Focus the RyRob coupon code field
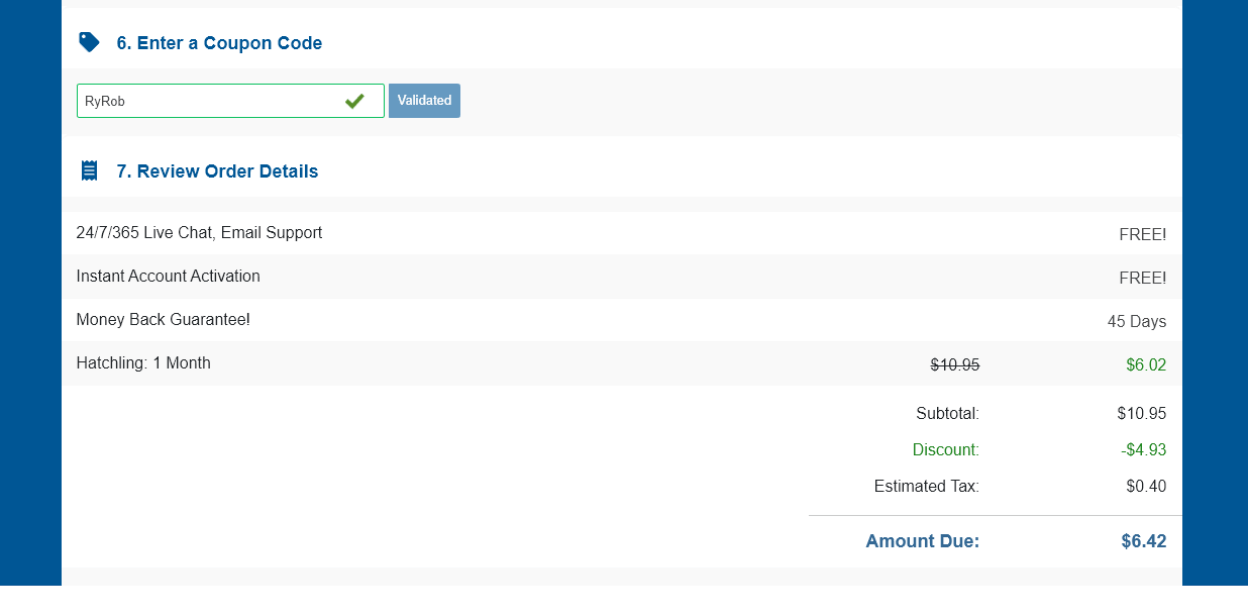The width and height of the screenshot is (1248, 590). (x=210, y=101)
